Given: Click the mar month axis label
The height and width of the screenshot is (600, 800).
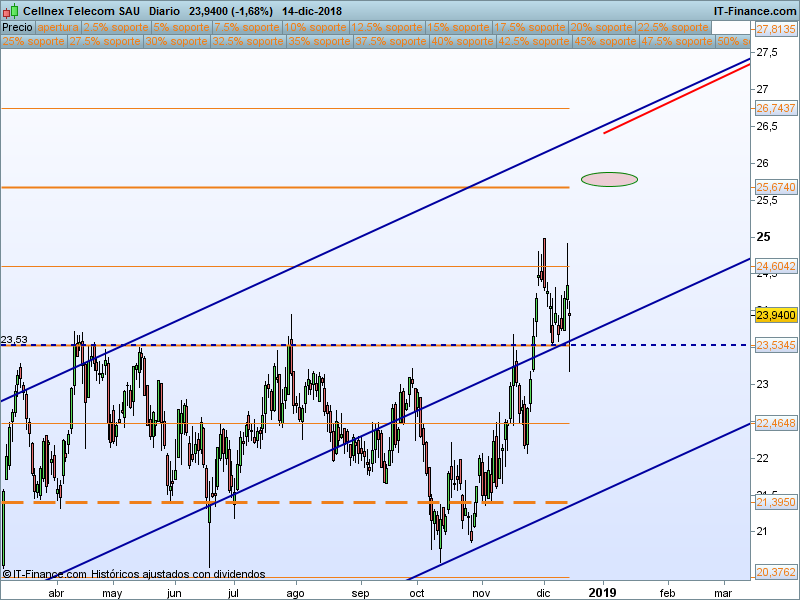Looking at the screenshot, I should 723,593.
